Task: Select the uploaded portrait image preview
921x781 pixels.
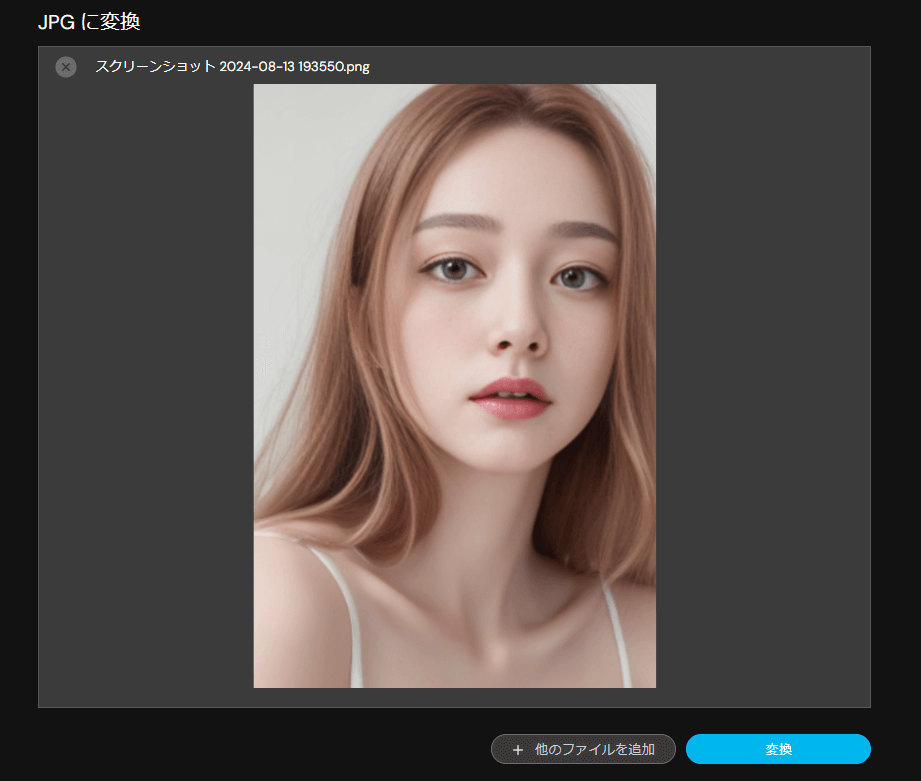Action: pyautogui.click(x=455, y=386)
